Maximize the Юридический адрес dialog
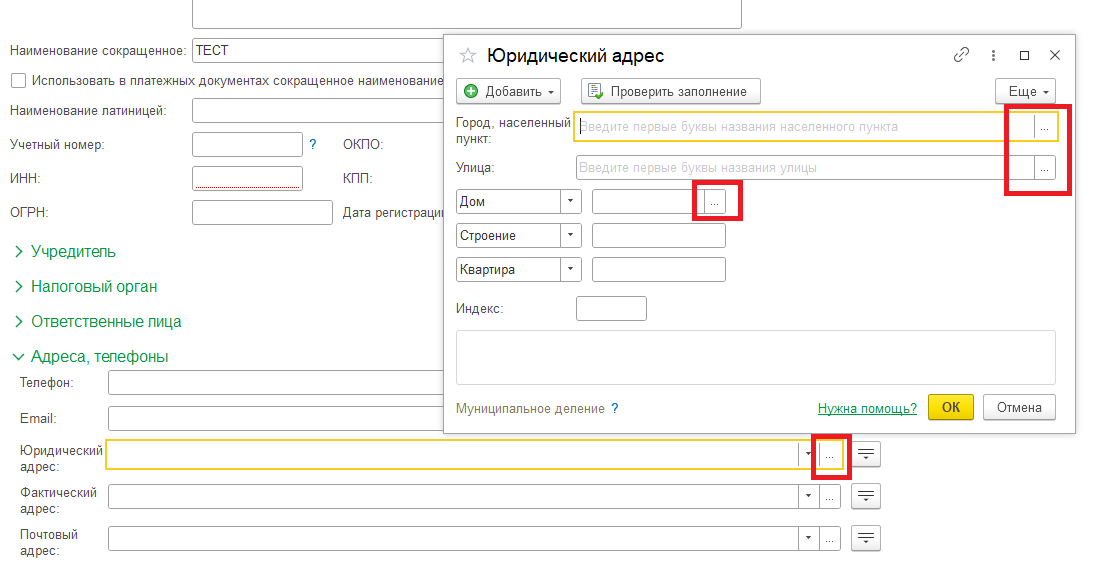Screen dimensions: 1098x572 click(x=1024, y=55)
